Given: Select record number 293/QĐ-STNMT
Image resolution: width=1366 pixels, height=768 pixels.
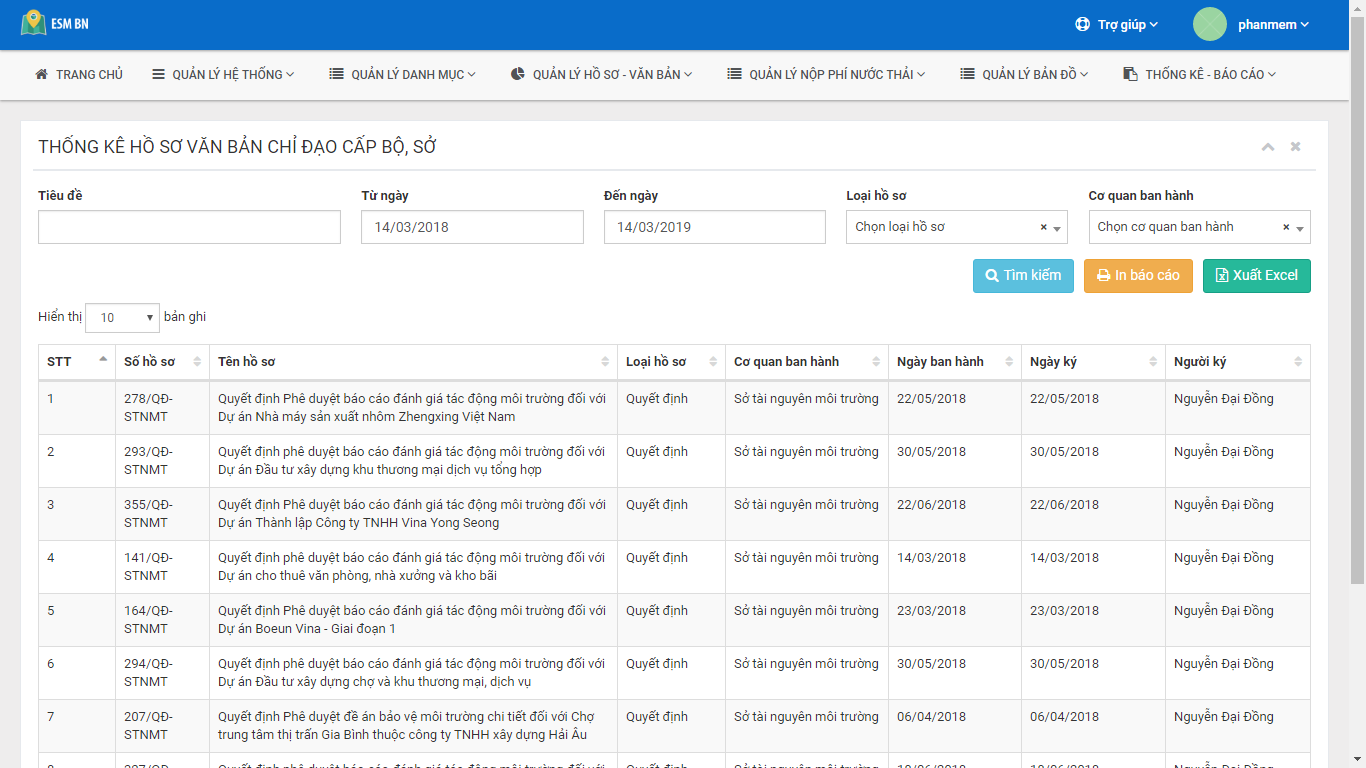Looking at the screenshot, I should click(x=148, y=461).
